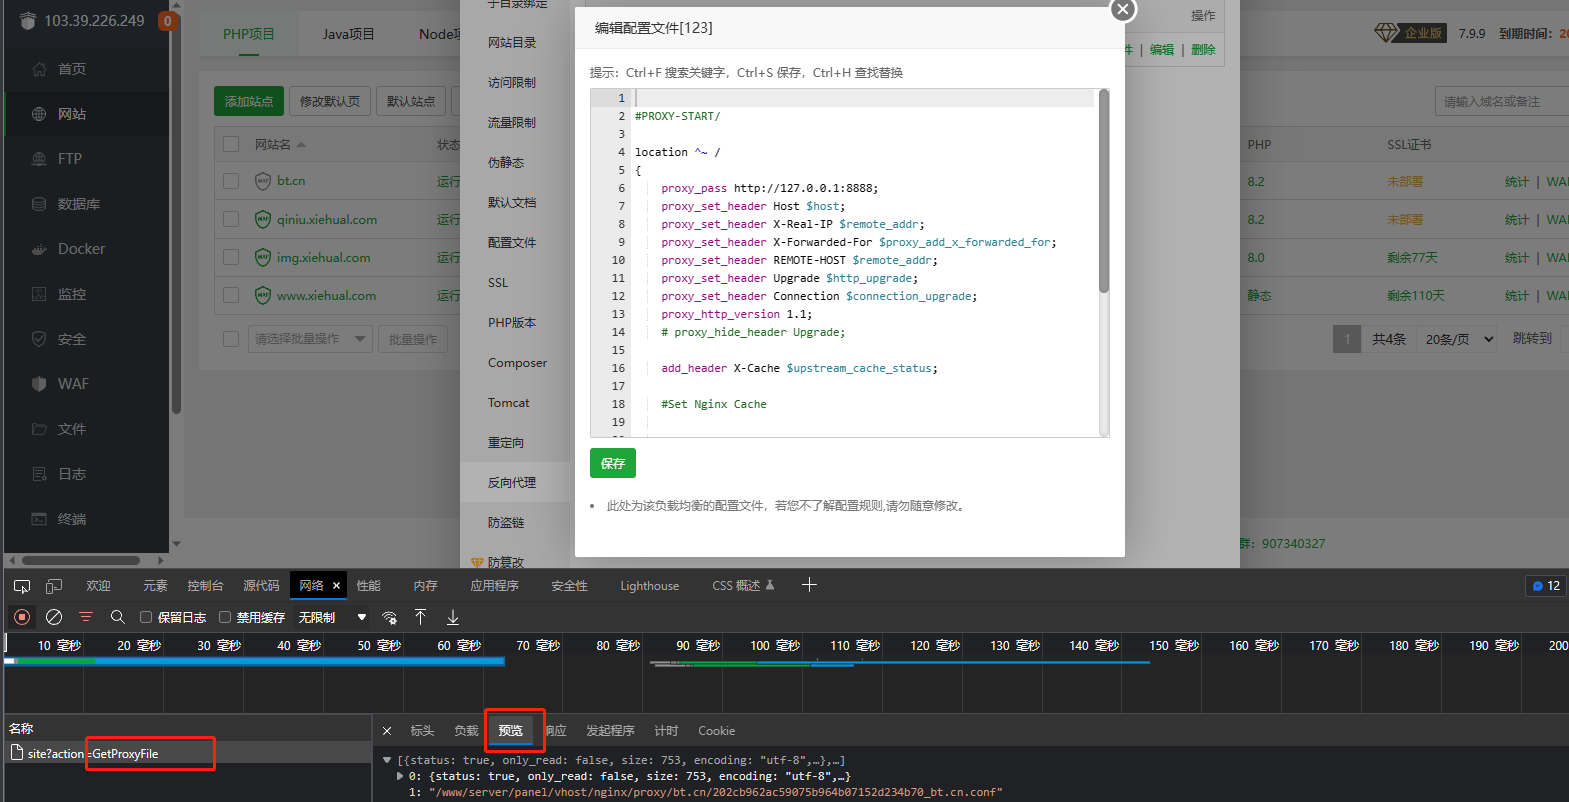Click the sidebar horizontal scrollbar
Image resolution: width=1569 pixels, height=802 pixels.
82,560
